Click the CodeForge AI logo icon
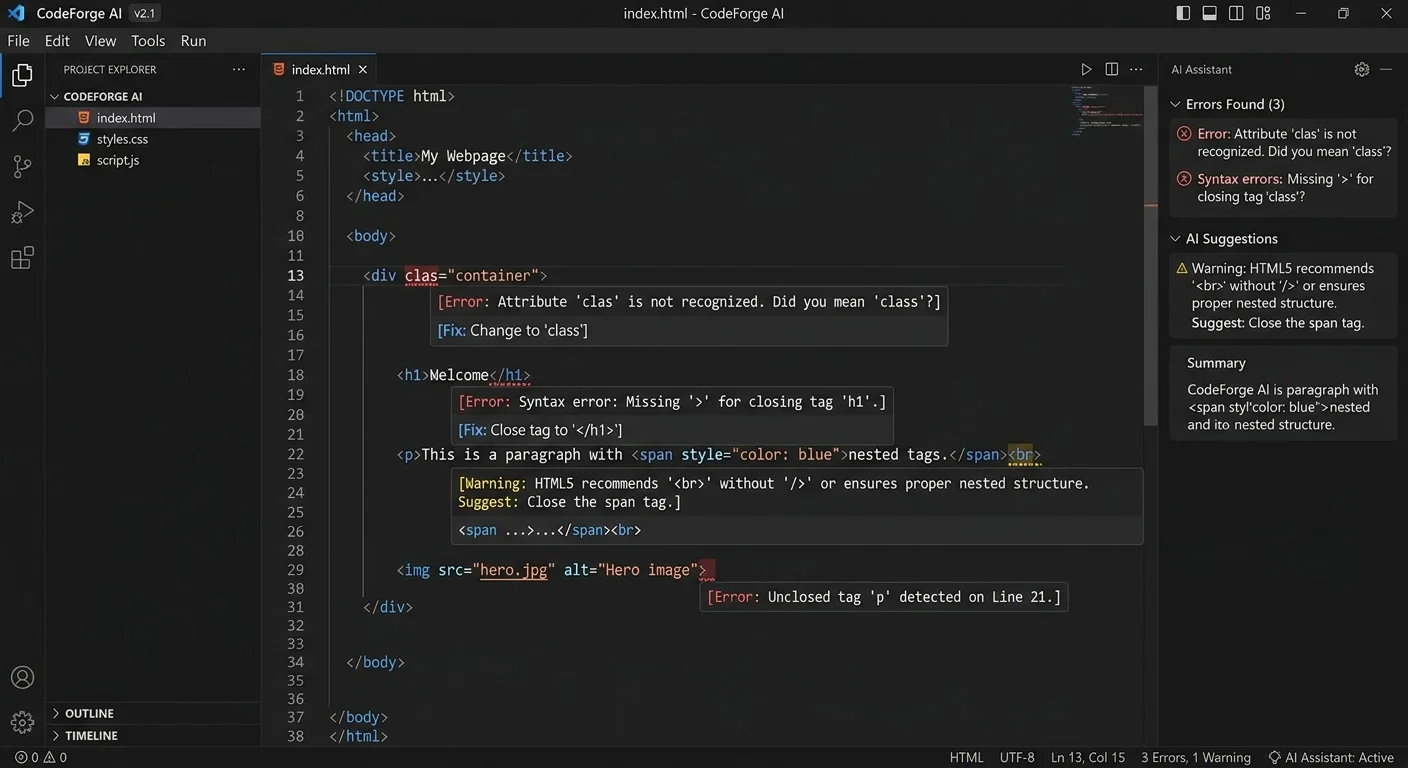Image resolution: width=1408 pixels, height=768 pixels. (15, 13)
